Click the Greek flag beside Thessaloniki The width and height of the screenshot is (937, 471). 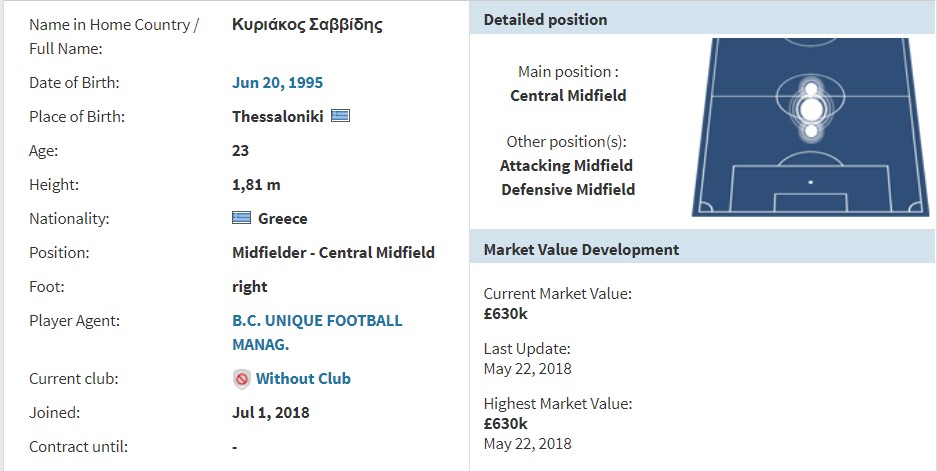pyautogui.click(x=341, y=115)
